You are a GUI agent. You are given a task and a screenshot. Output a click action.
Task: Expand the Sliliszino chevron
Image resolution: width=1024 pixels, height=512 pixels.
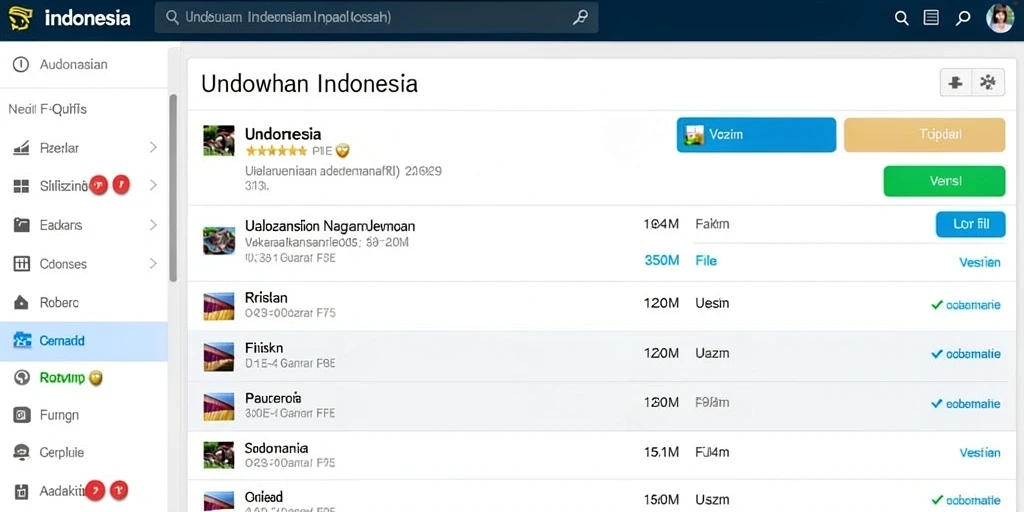(153, 185)
